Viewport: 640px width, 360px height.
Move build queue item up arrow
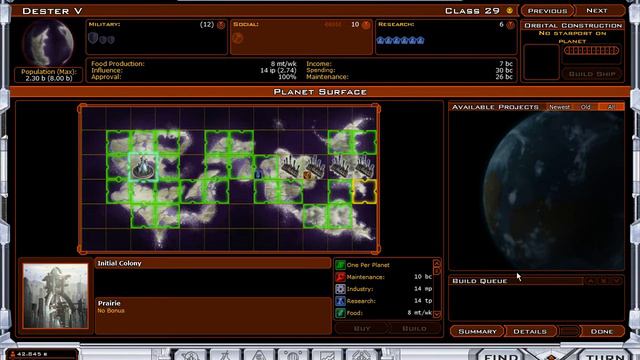(x=590, y=281)
